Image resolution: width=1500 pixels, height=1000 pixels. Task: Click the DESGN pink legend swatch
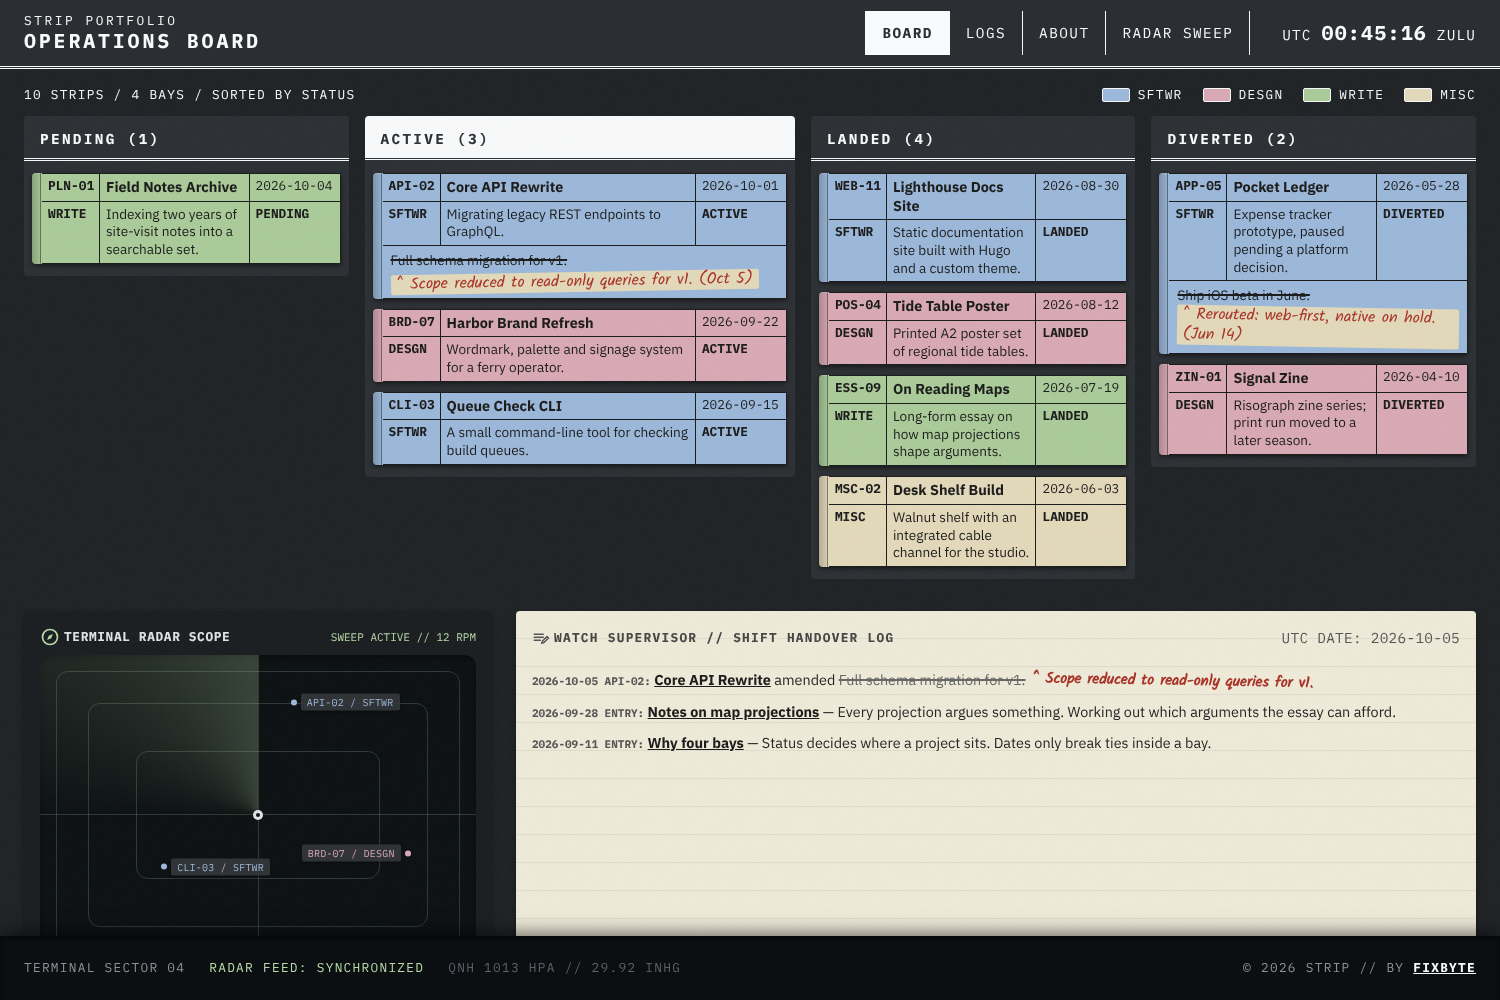1217,95
